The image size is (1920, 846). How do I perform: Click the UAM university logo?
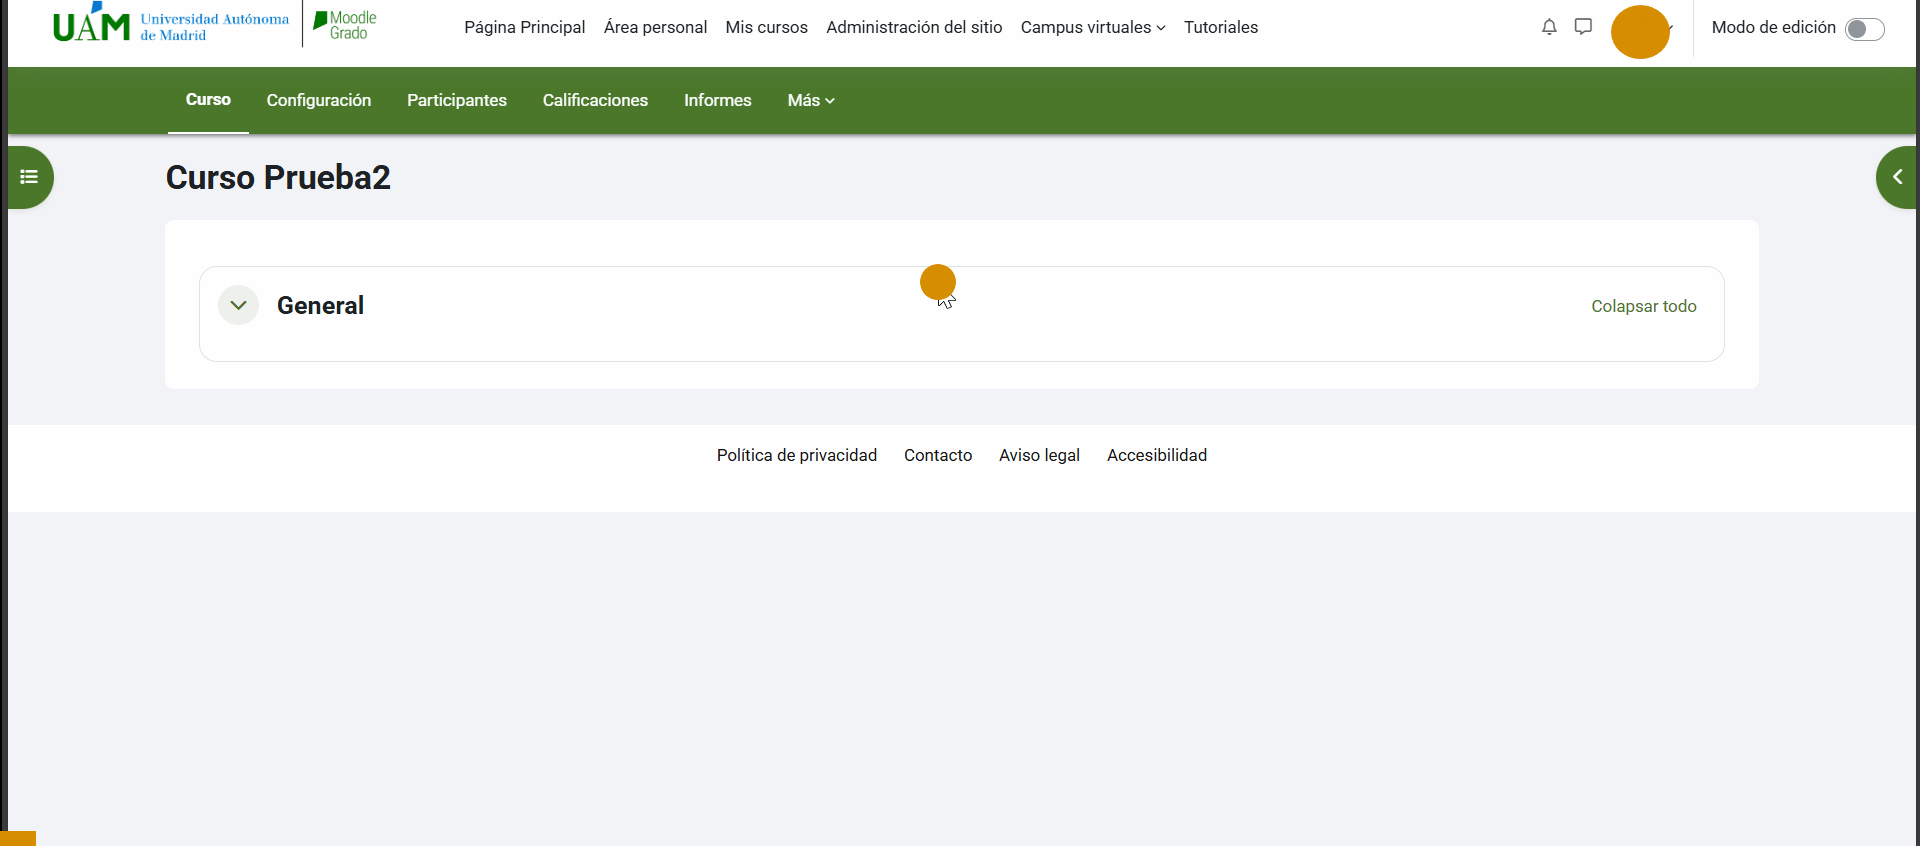coord(170,26)
